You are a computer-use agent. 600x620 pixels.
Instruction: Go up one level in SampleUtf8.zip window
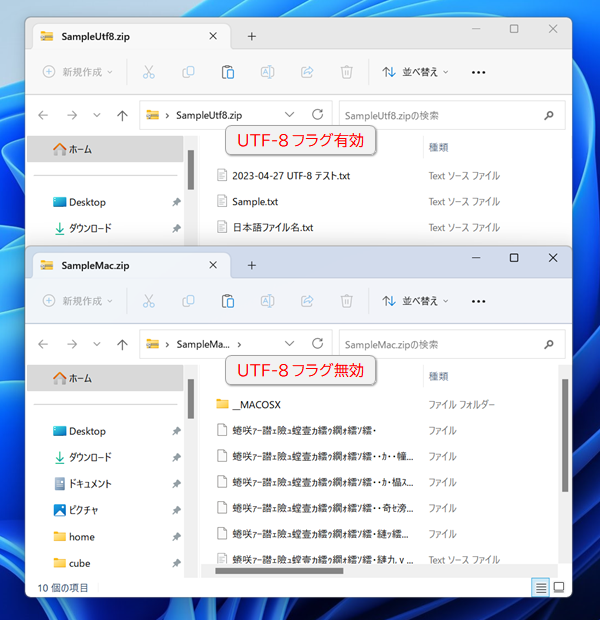click(122, 115)
